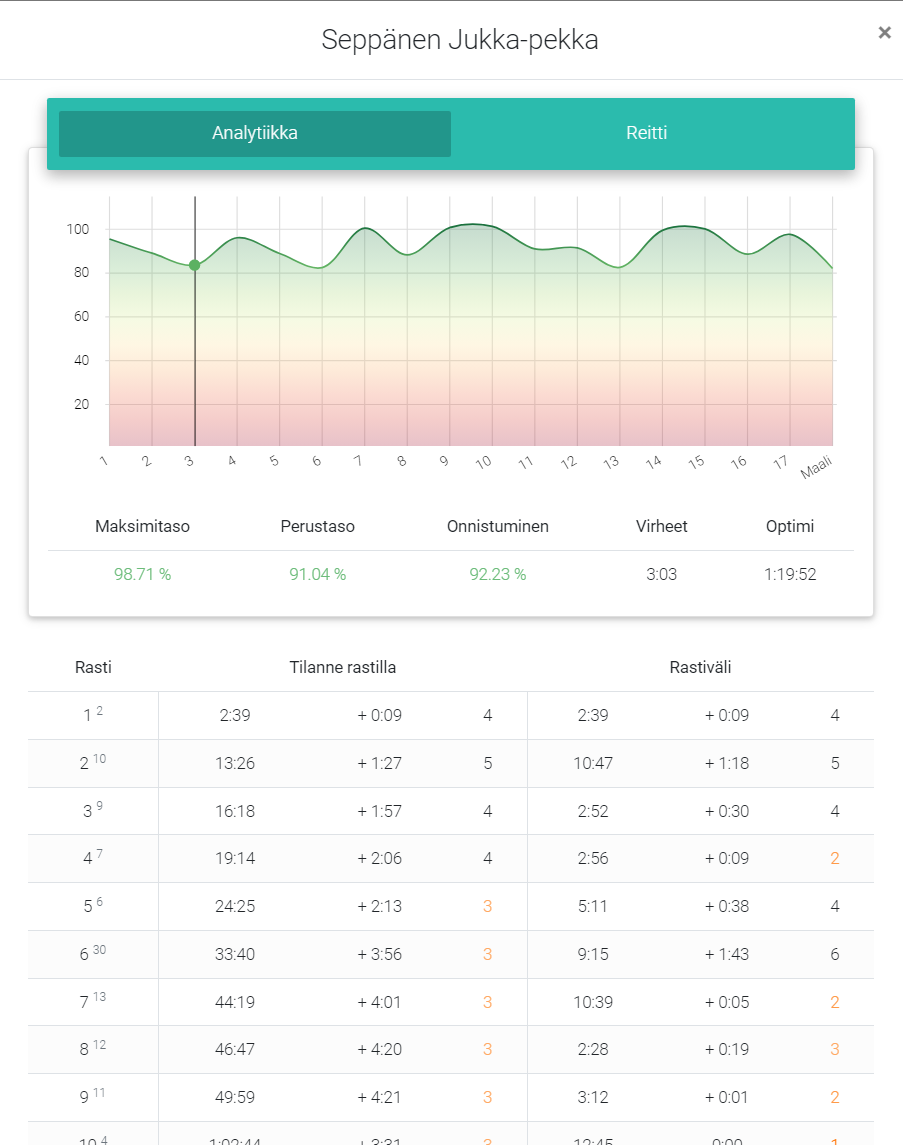Close the Seppänen Jukka-pekka dialog

tap(884, 33)
